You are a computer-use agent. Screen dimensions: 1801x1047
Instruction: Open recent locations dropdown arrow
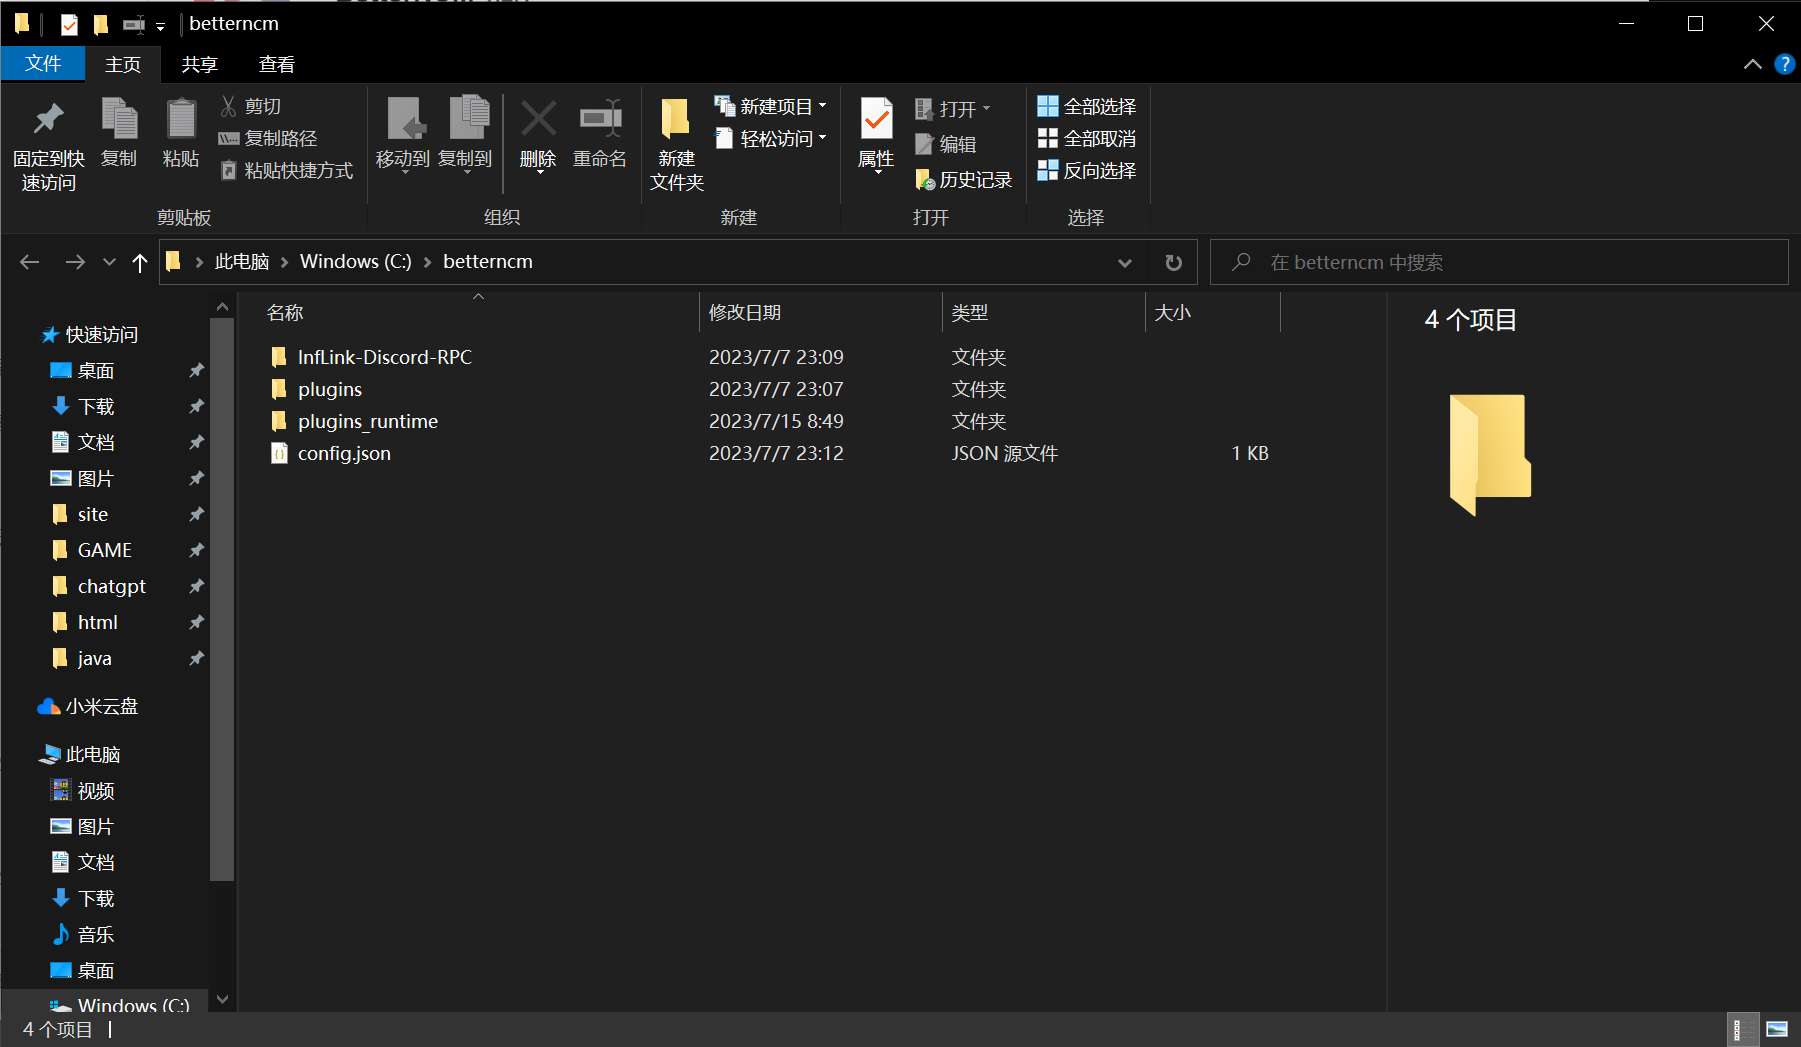click(109, 262)
